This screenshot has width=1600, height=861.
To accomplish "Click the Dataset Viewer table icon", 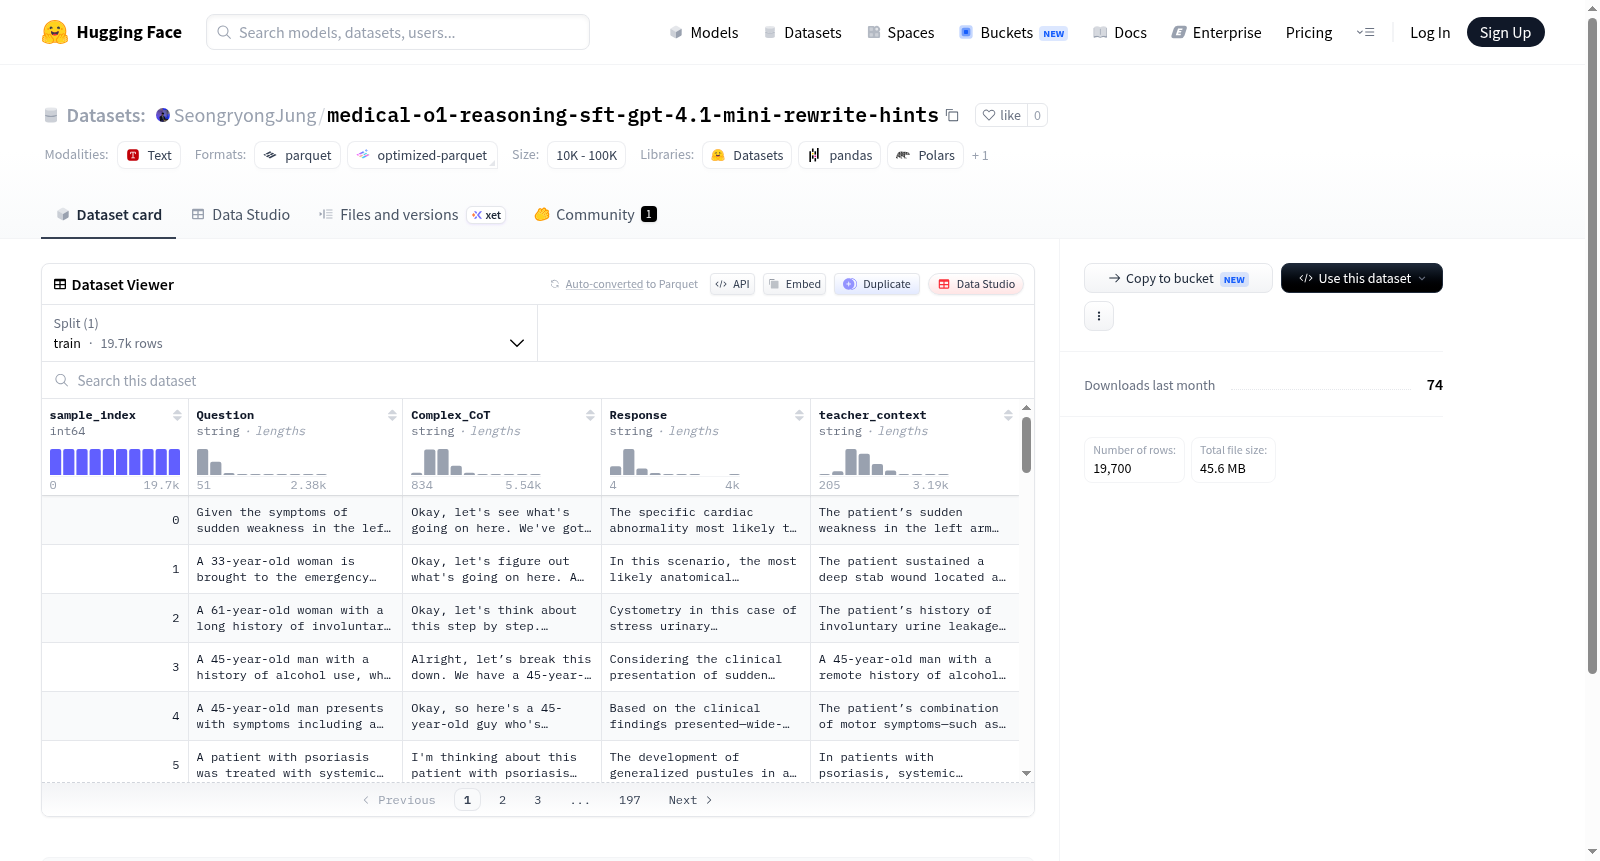I will tap(60, 284).
